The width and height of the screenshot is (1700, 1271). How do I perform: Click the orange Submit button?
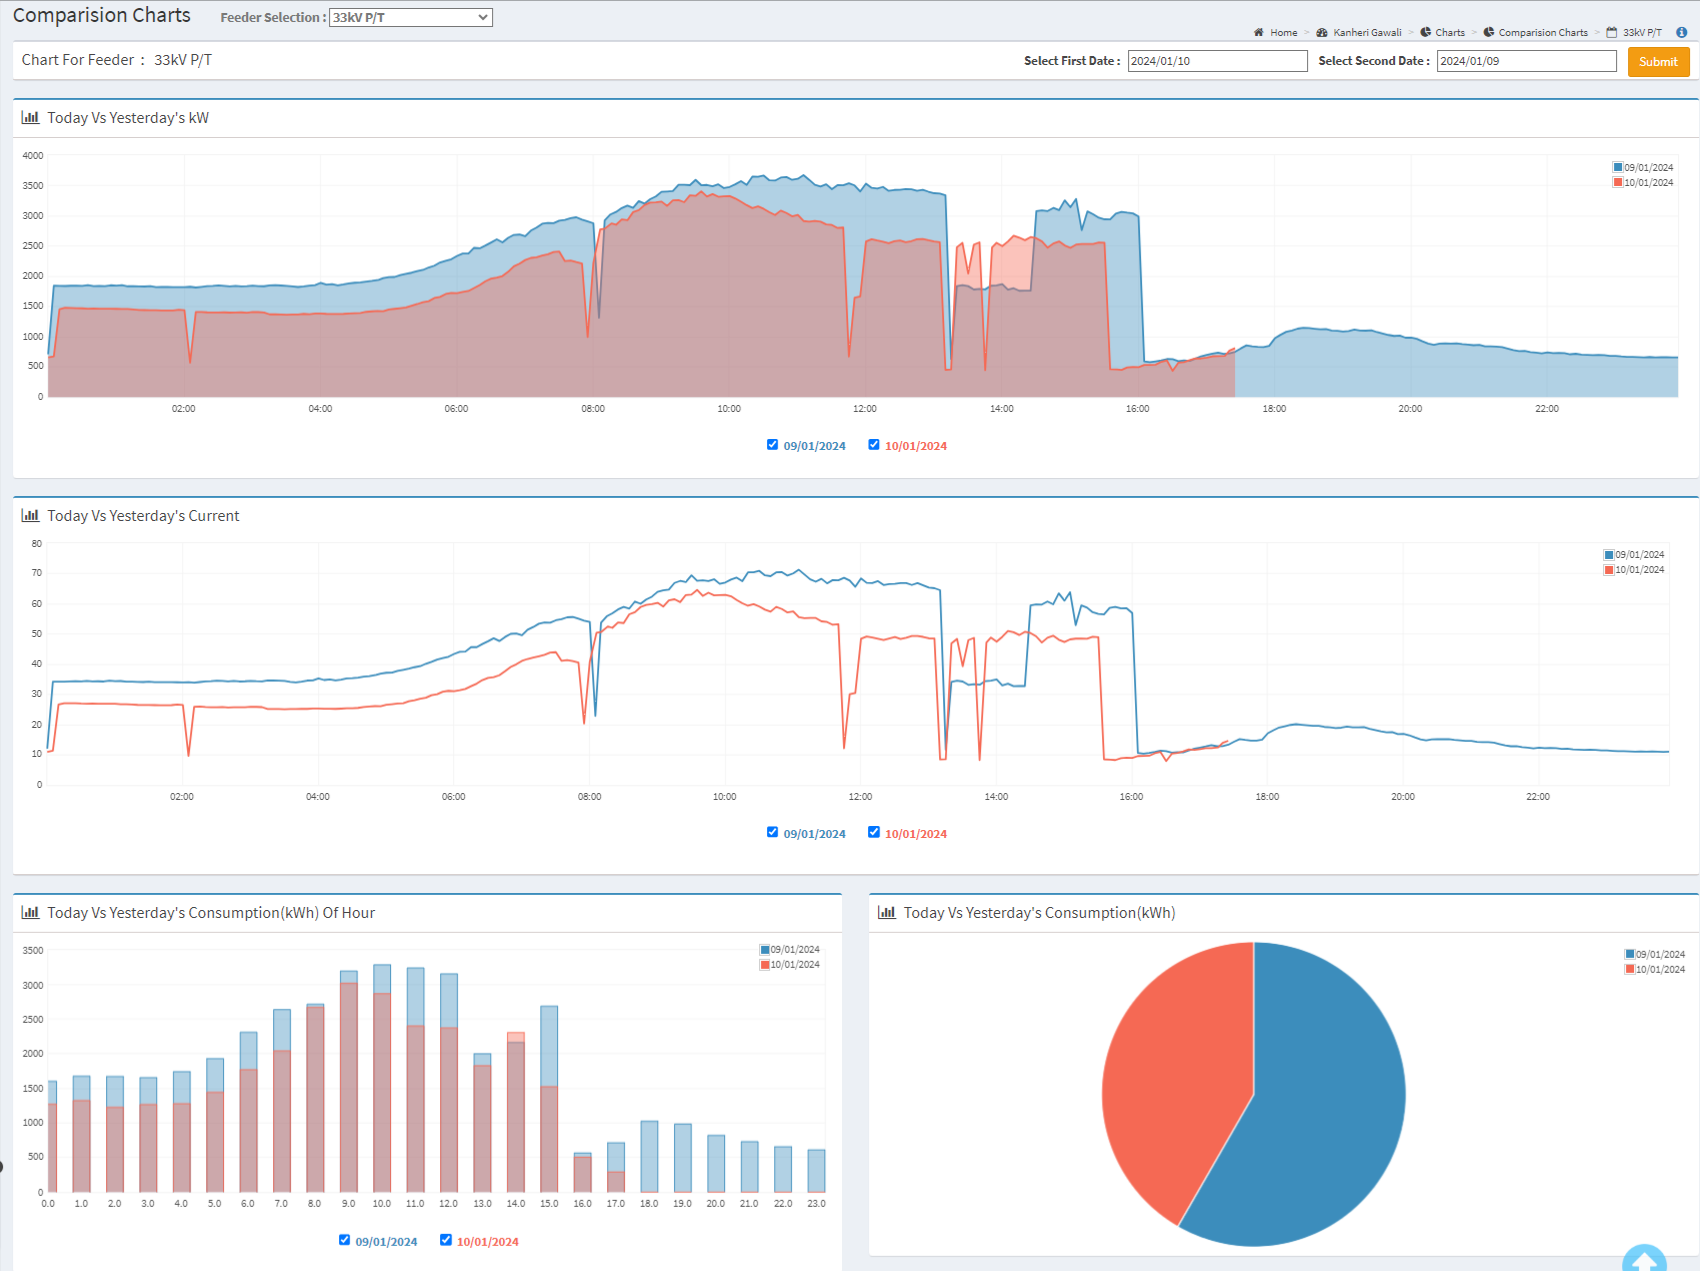tap(1658, 62)
